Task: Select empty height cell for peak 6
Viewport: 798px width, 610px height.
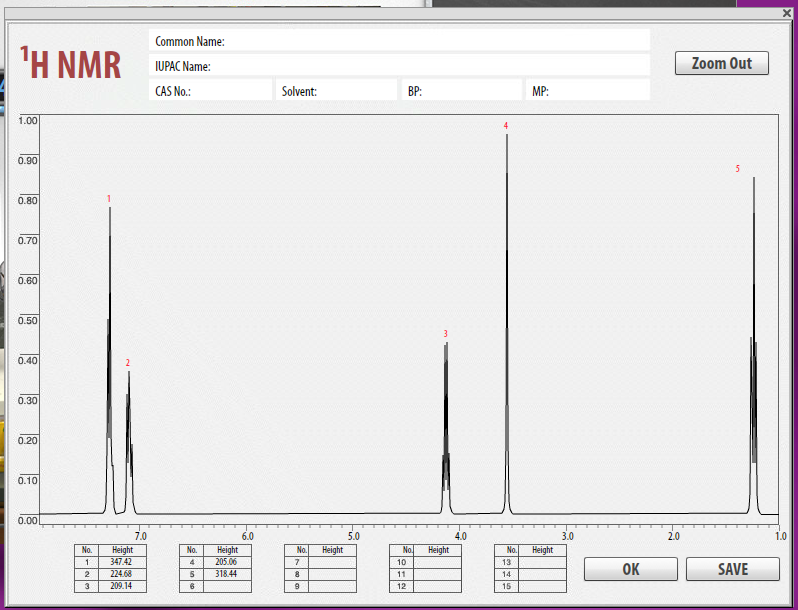Action: [227, 586]
